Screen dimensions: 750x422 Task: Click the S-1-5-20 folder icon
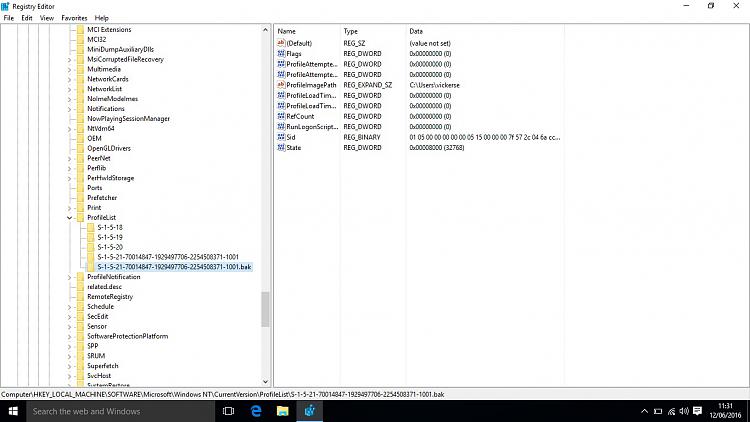pos(91,247)
